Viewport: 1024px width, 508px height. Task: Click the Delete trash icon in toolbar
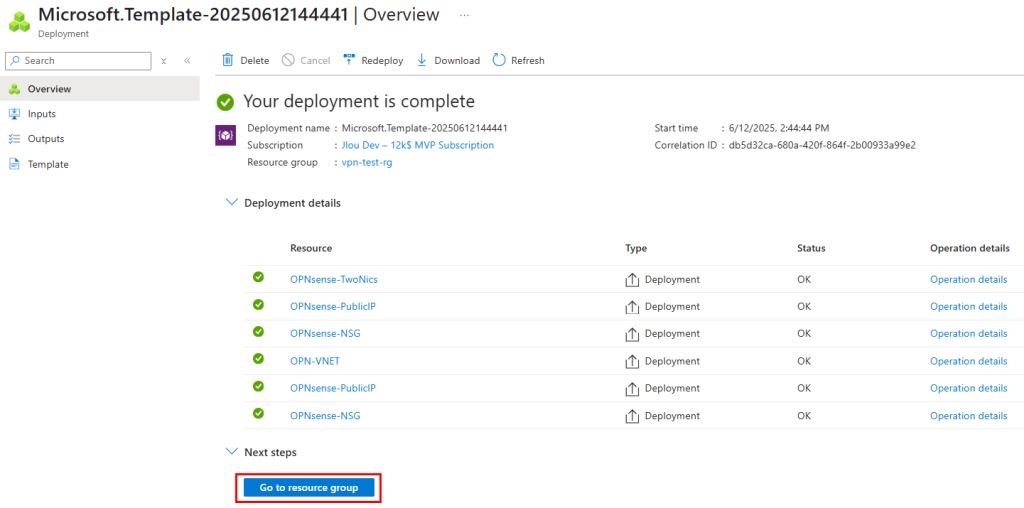228,60
